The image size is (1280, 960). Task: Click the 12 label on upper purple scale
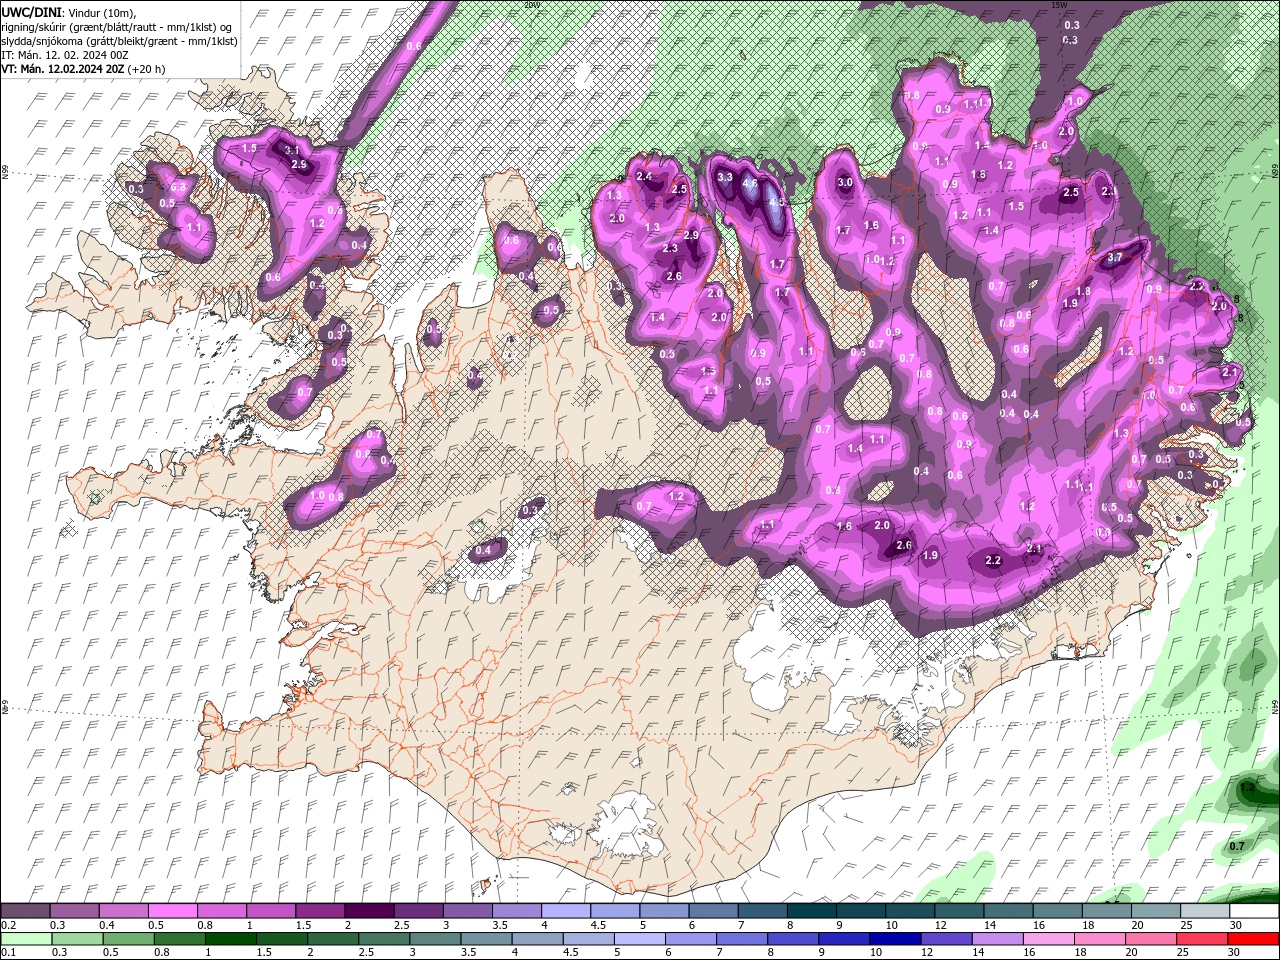coord(941,925)
